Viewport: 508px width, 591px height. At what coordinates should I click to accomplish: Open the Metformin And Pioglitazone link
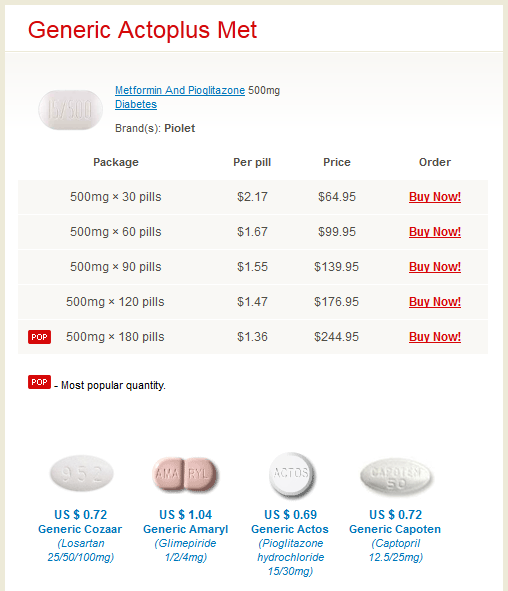[180, 90]
